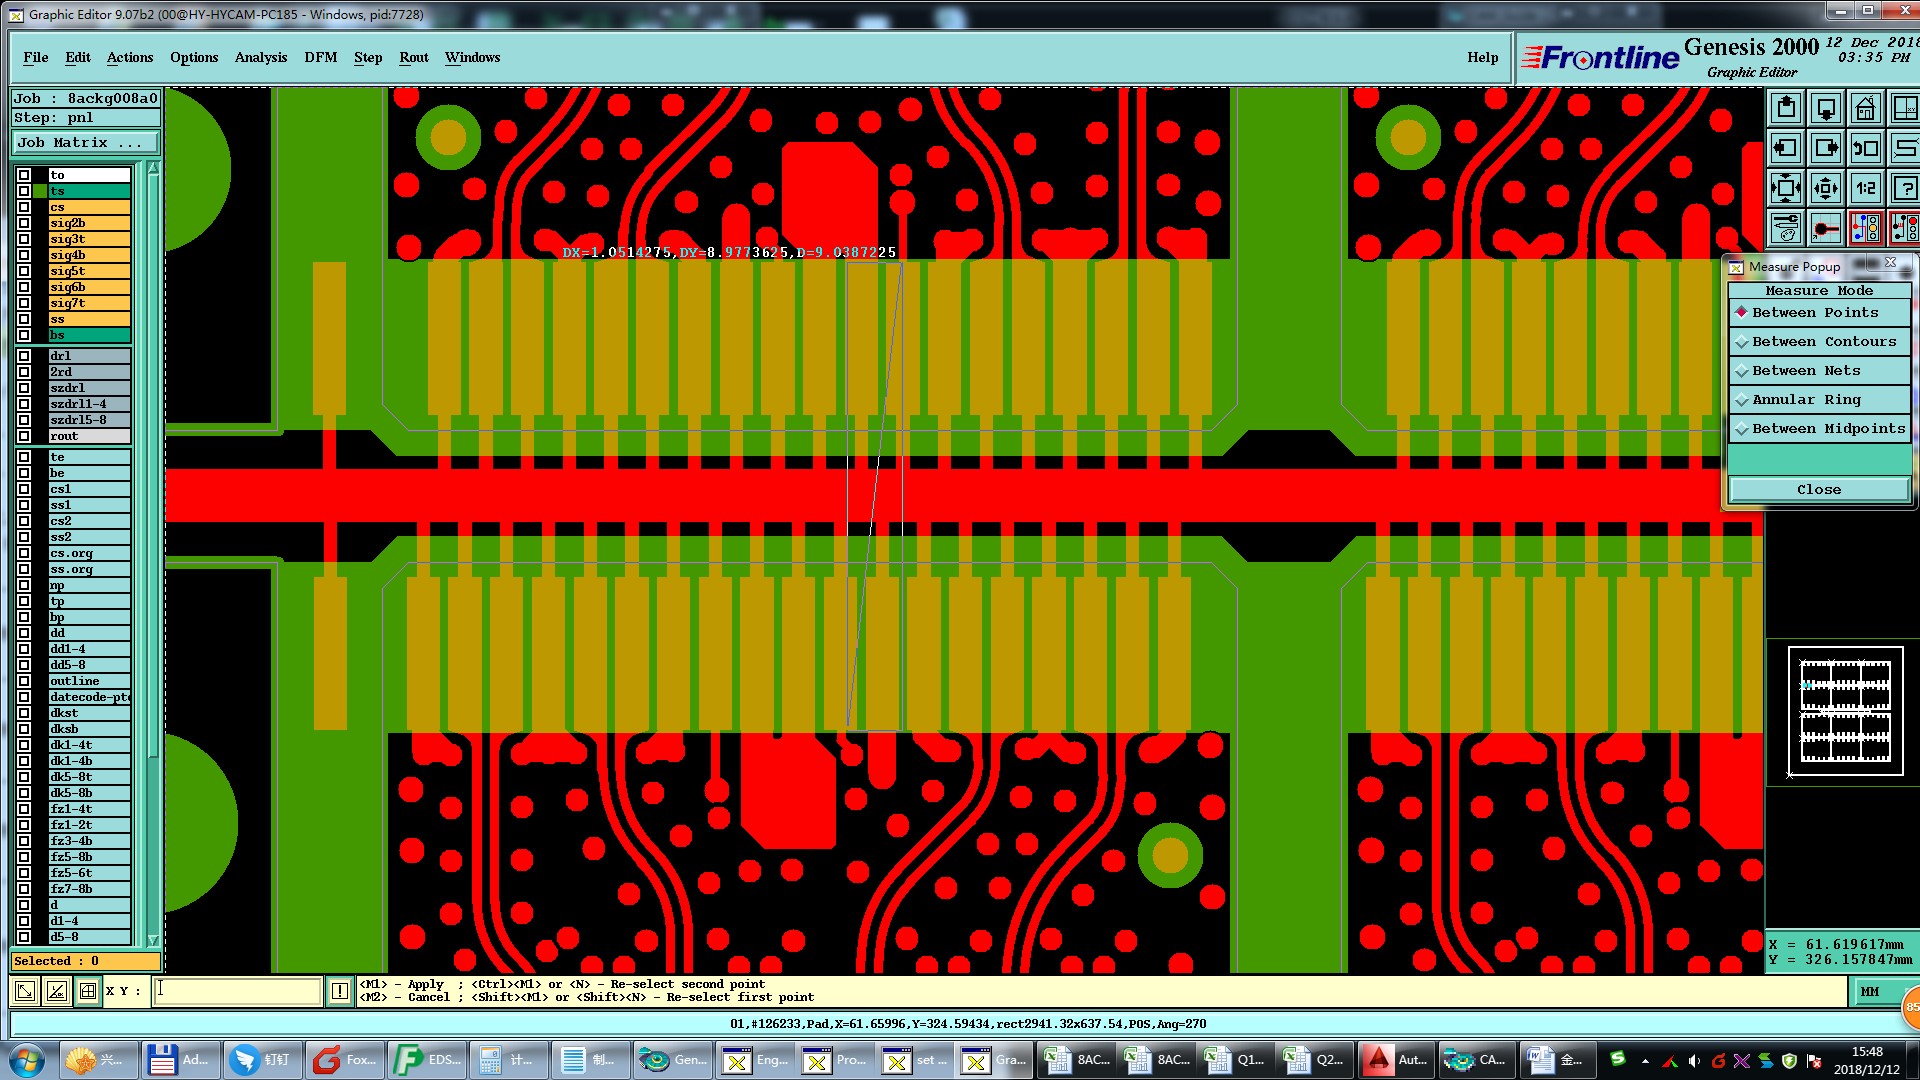
Task: Click layer list scrollbar down arrow
Action: coord(153,940)
